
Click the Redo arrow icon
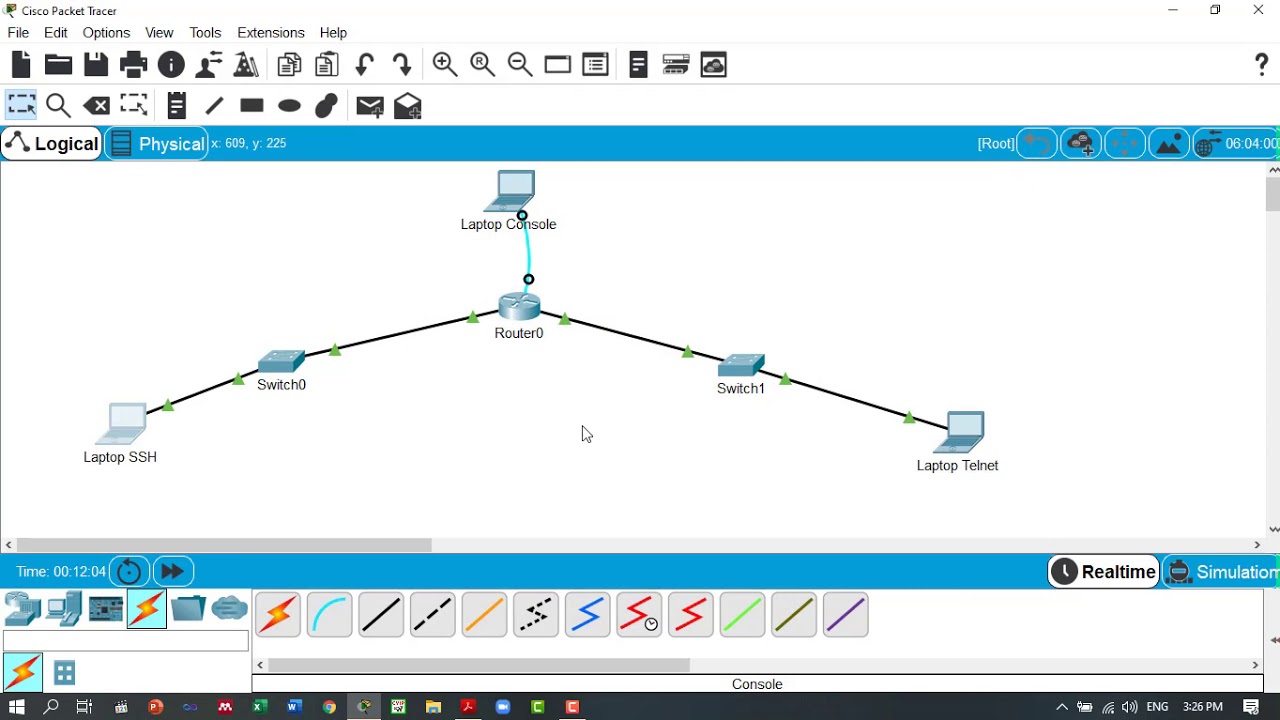[x=402, y=65]
